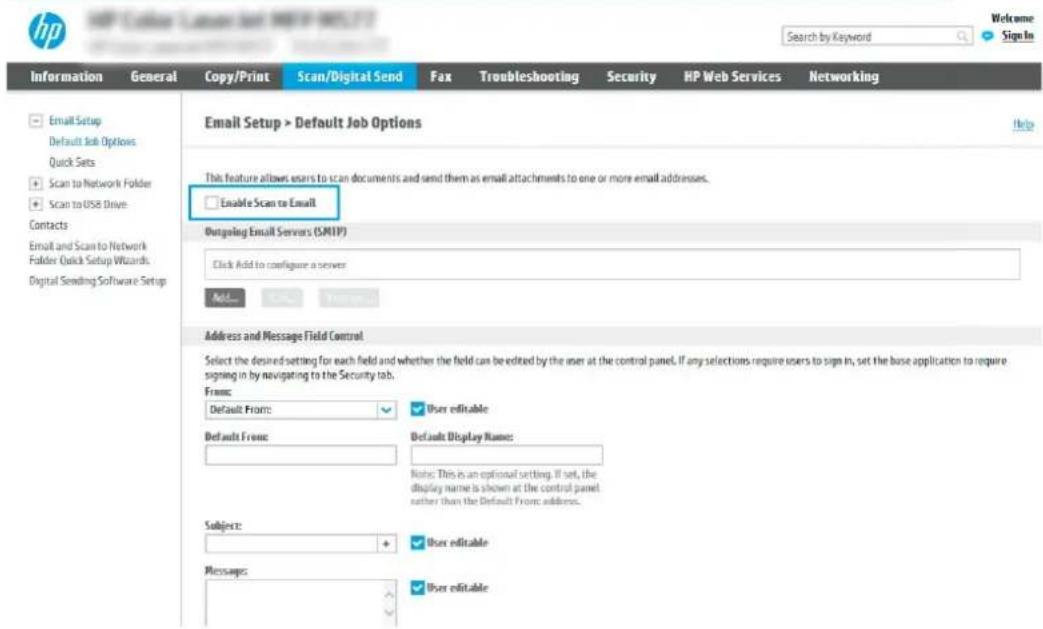
Task: Click the Scan to USB Drive label
Action: [88, 204]
